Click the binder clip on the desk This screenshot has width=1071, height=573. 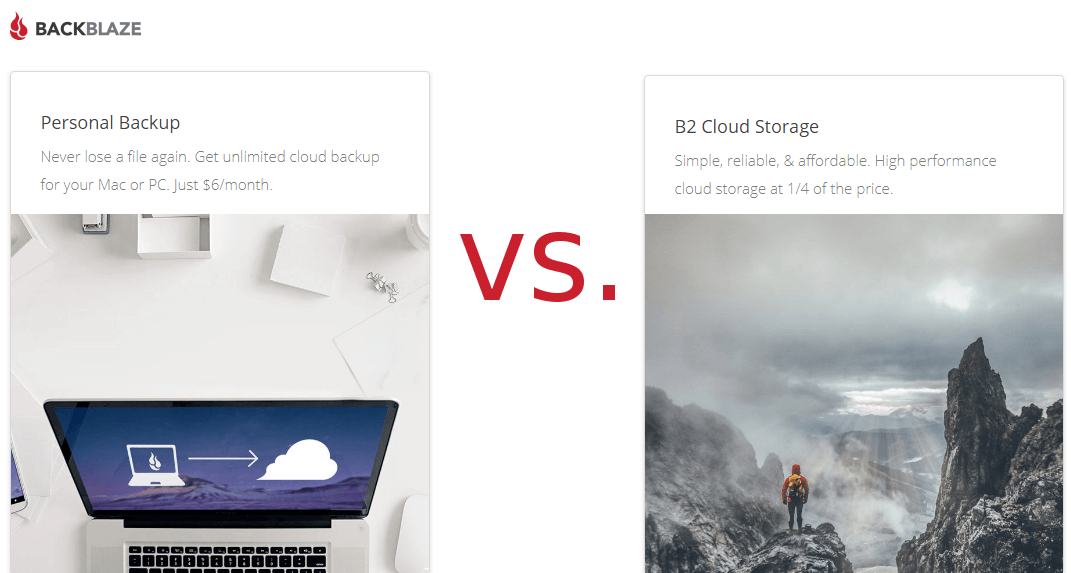382,285
